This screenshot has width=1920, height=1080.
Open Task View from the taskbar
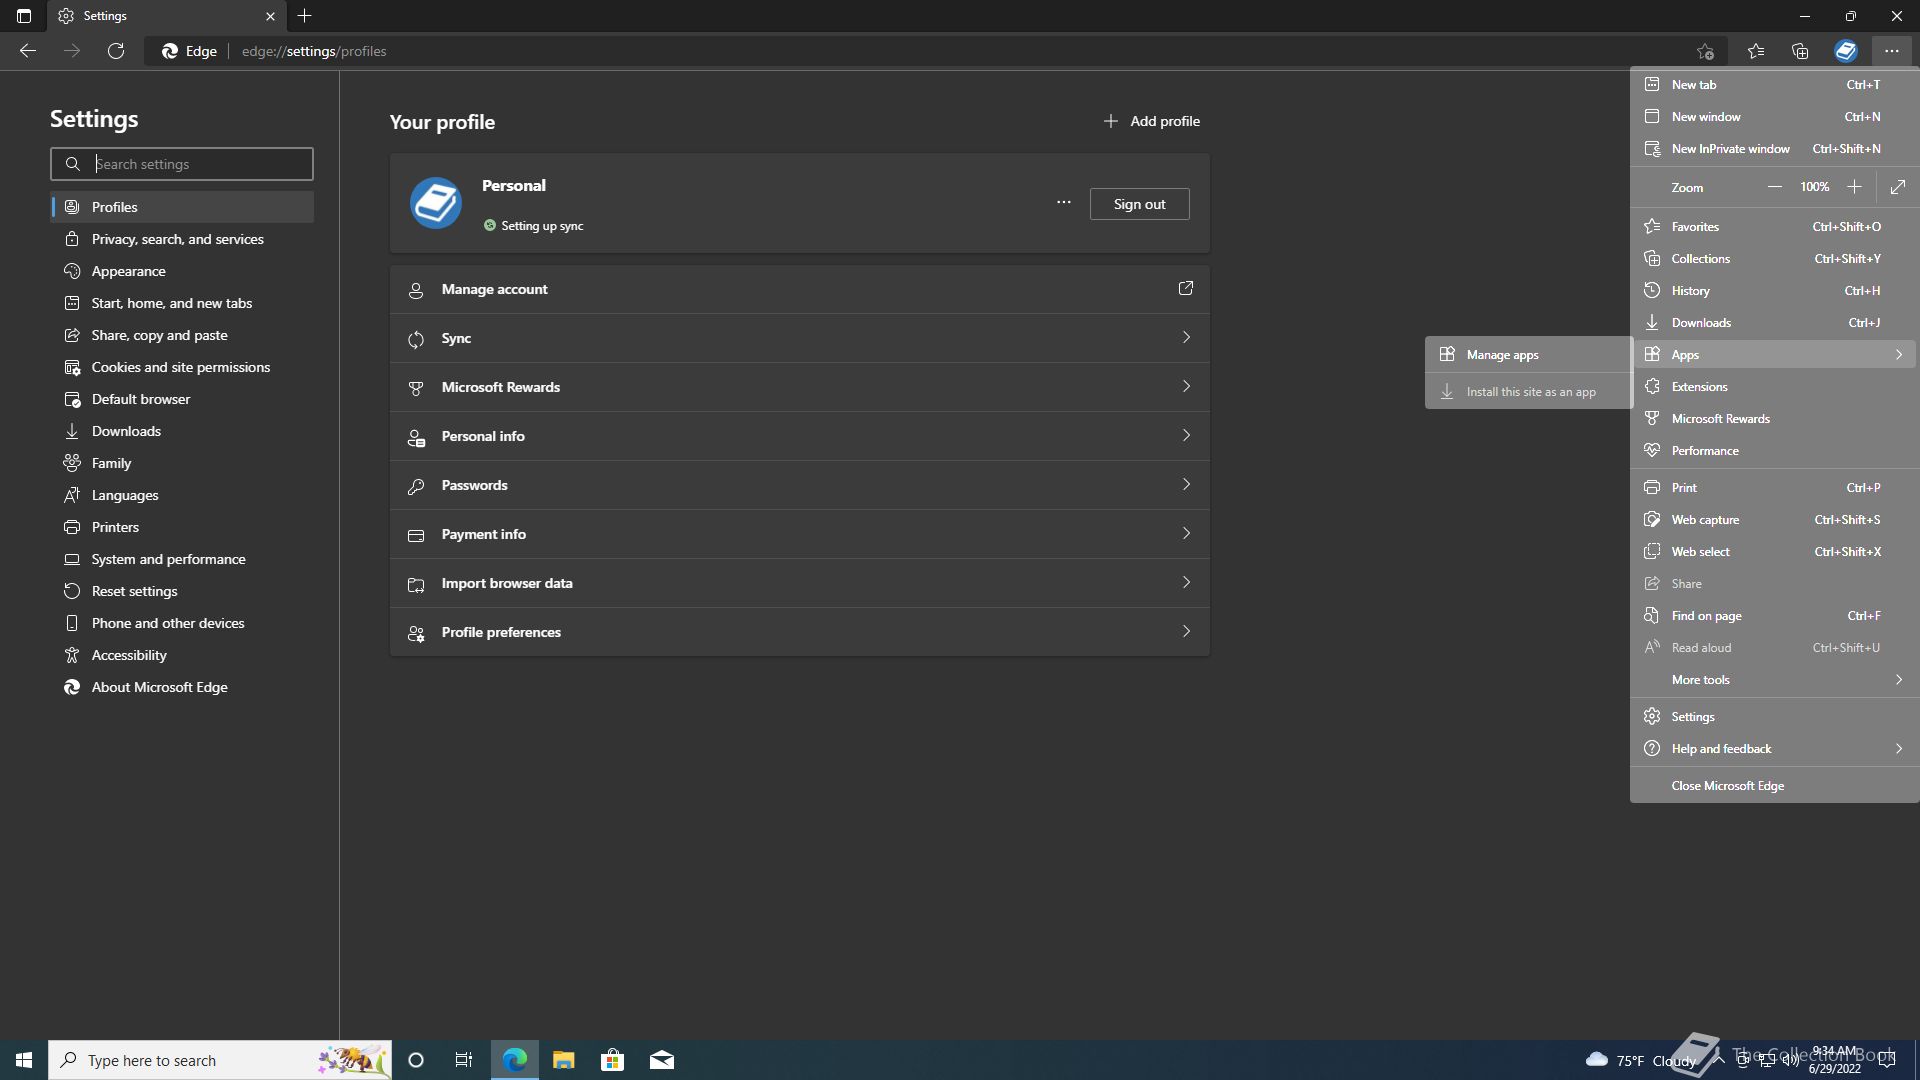point(464,1060)
